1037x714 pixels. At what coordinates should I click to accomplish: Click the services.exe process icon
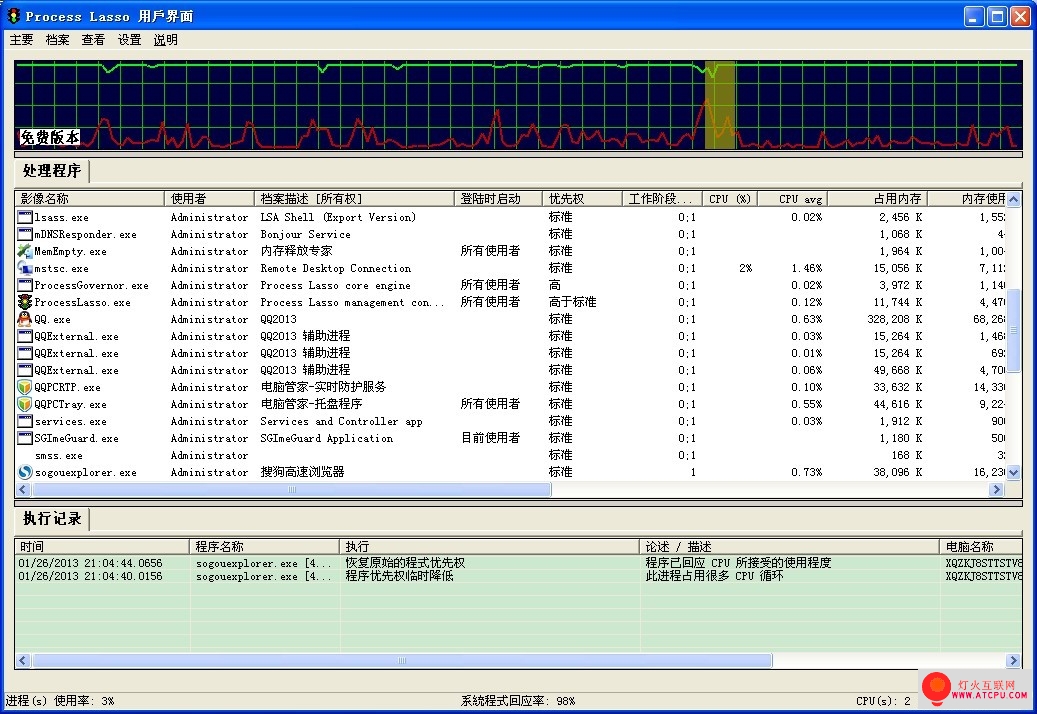click(x=24, y=421)
